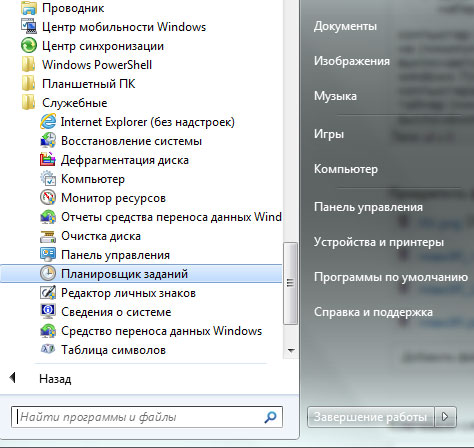
Task: Click the back arrow next to Назад
Action: tap(13, 378)
